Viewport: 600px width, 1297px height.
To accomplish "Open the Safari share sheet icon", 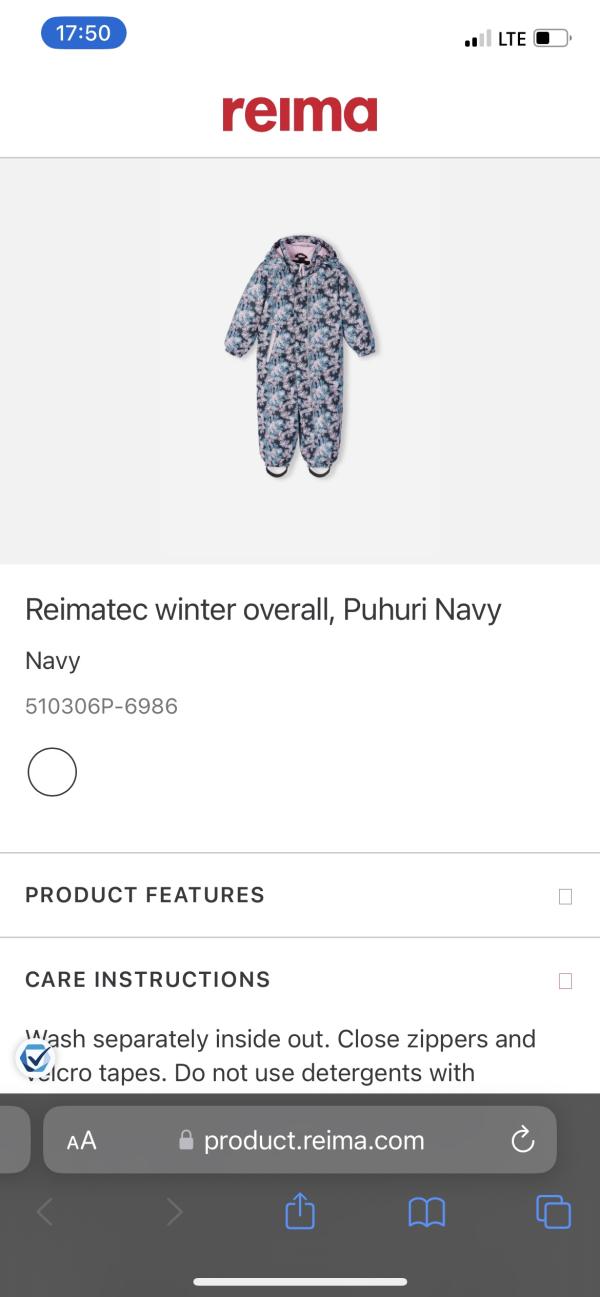I will (300, 1212).
